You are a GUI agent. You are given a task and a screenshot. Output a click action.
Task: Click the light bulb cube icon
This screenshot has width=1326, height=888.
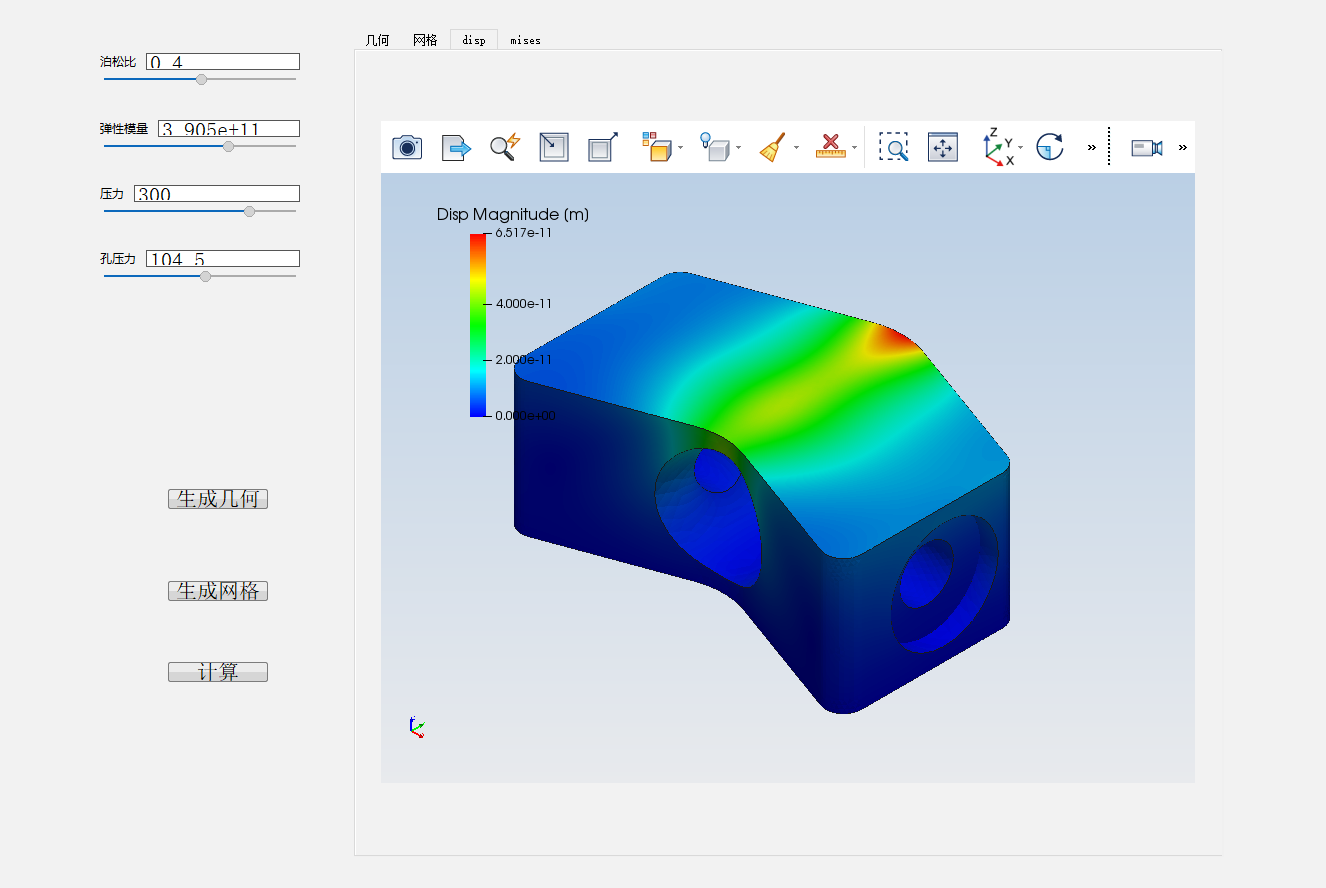[x=713, y=148]
